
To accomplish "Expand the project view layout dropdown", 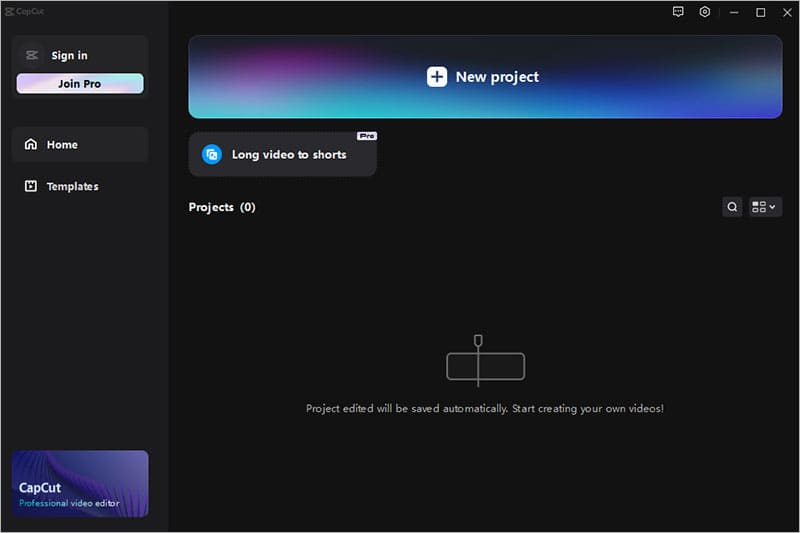I will [765, 207].
